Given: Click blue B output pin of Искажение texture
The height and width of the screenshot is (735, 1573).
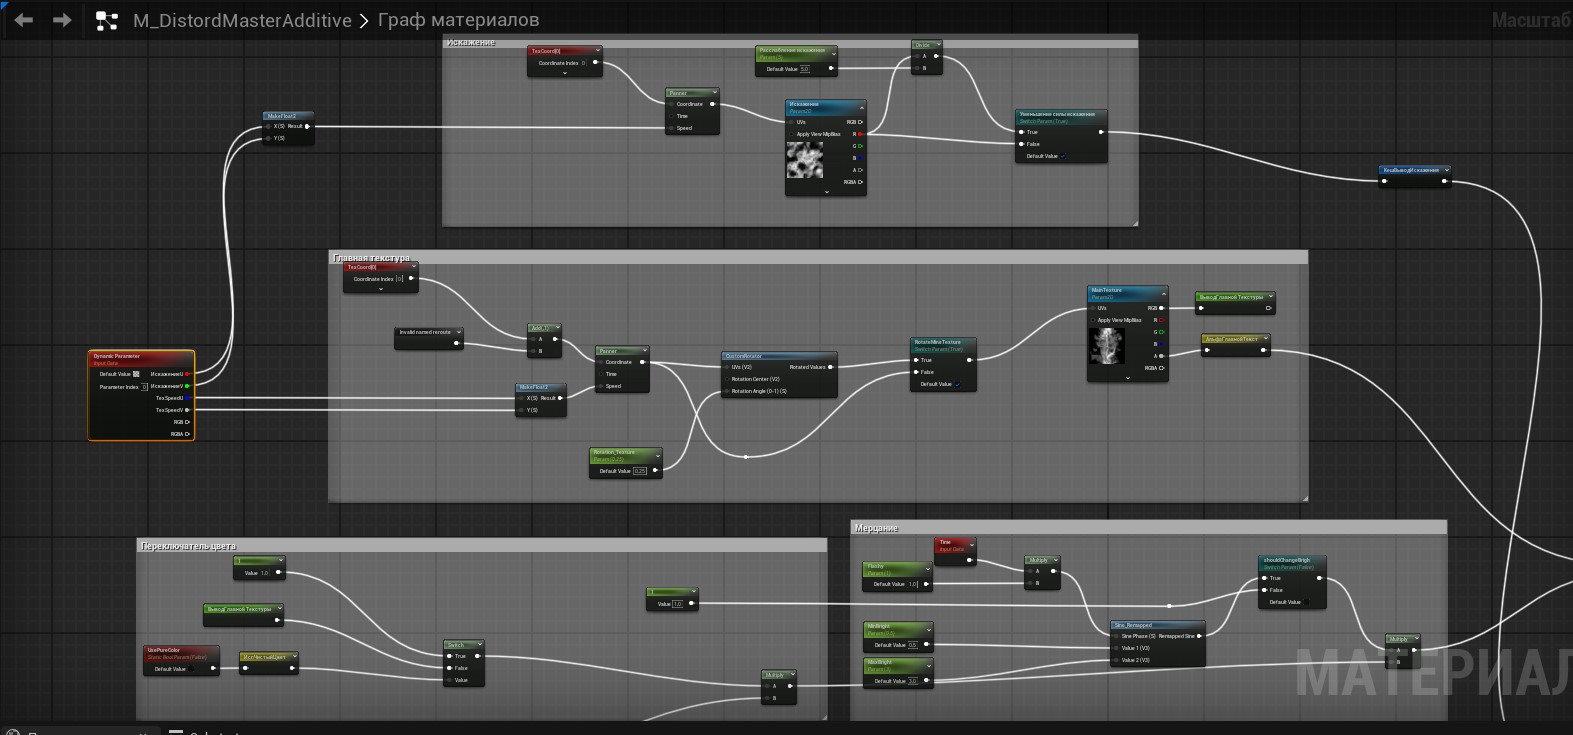Looking at the screenshot, I should pos(860,158).
